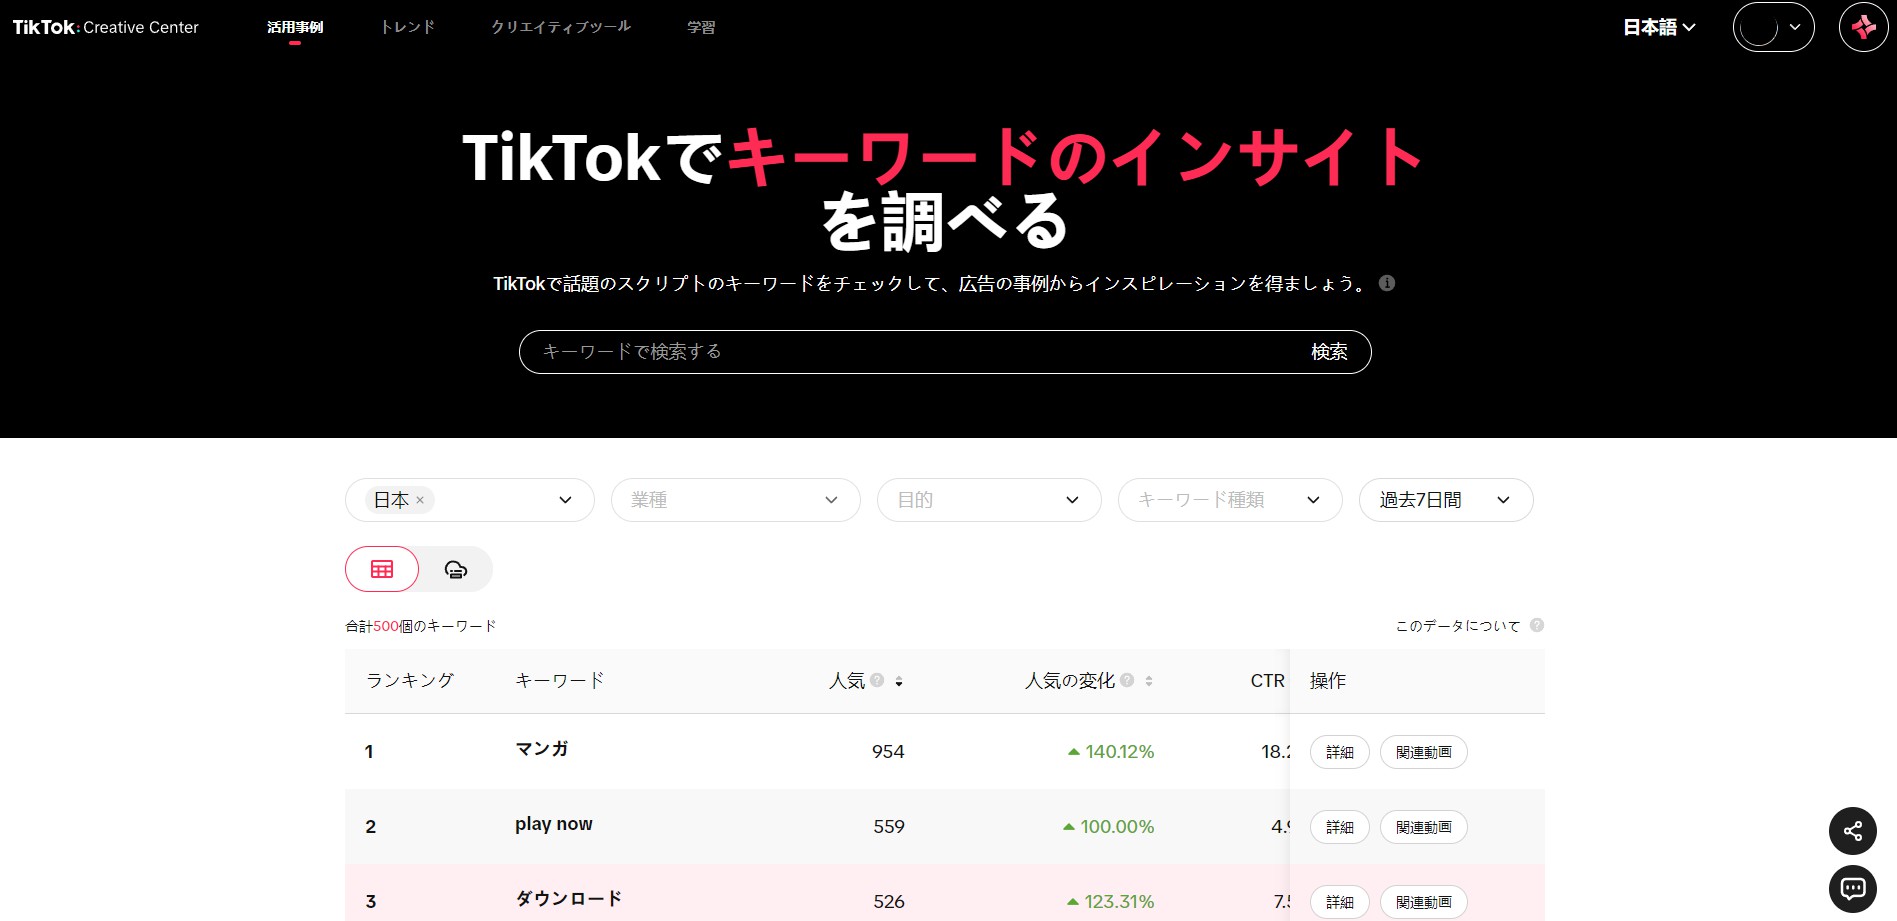Image resolution: width=1897 pixels, height=921 pixels.
Task: Open the feedback chat icon
Action: 1852,888
